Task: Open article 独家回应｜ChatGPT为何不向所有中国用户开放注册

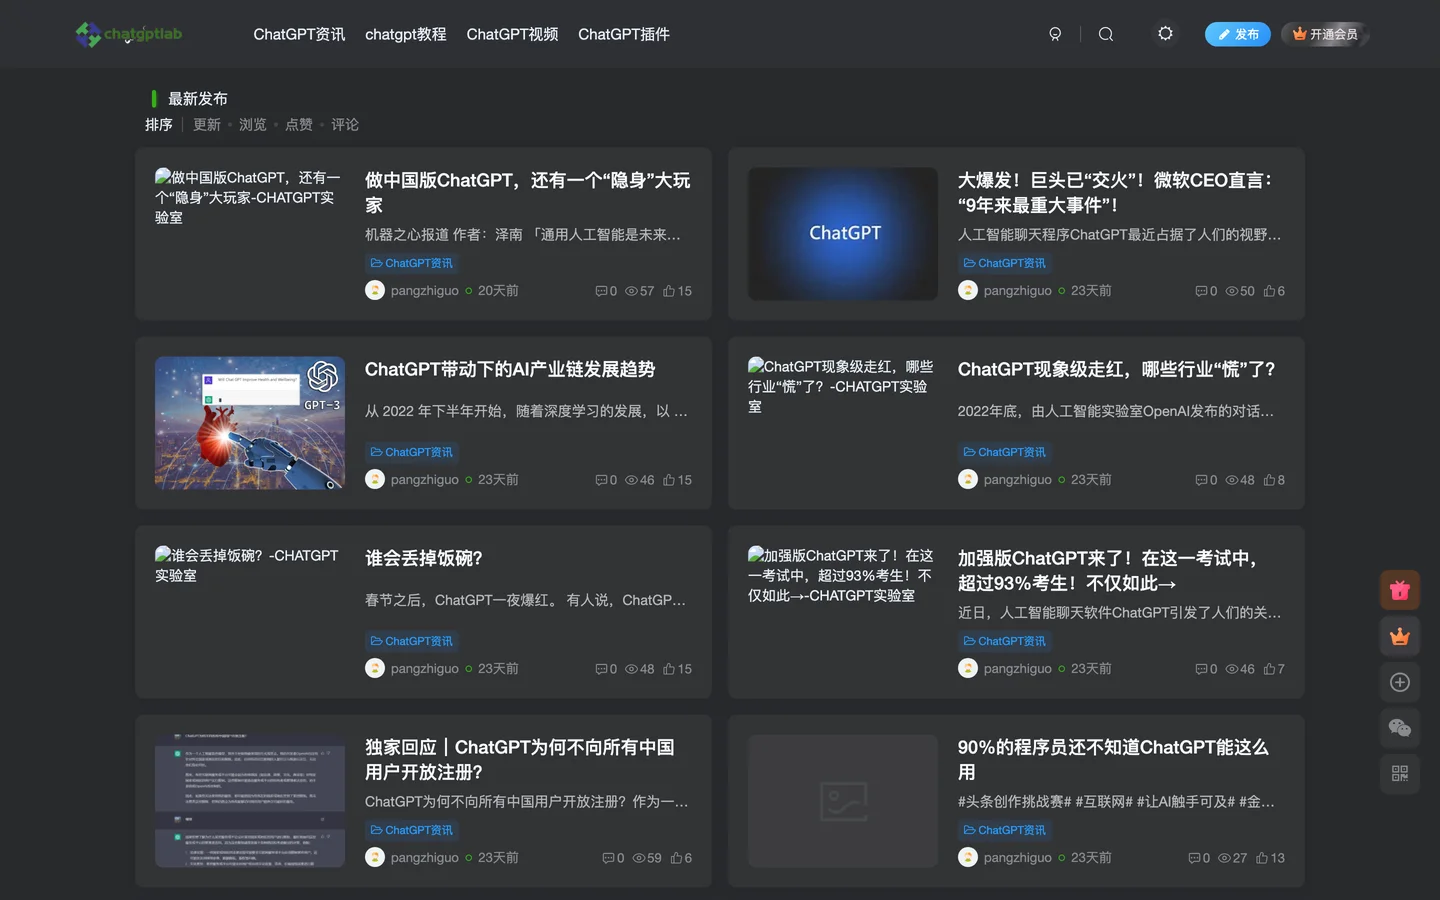Action: coord(520,759)
